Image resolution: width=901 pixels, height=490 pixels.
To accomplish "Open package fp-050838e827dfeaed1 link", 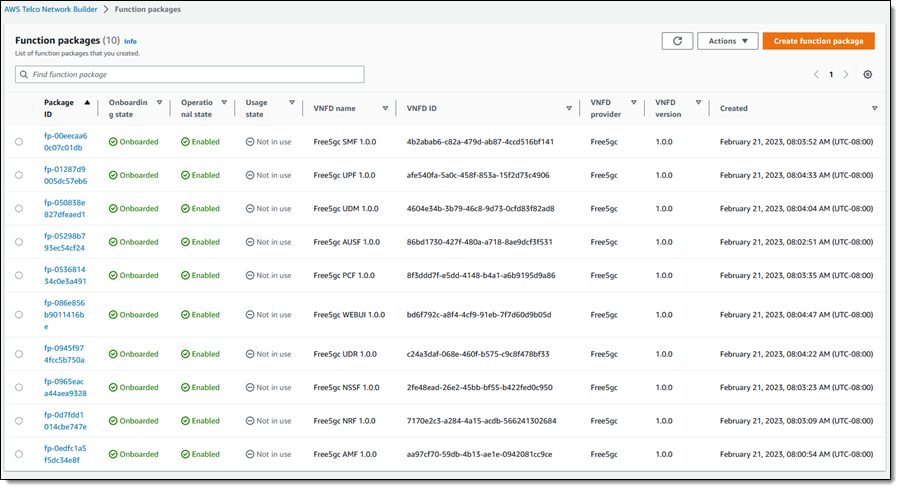I will click(x=64, y=209).
